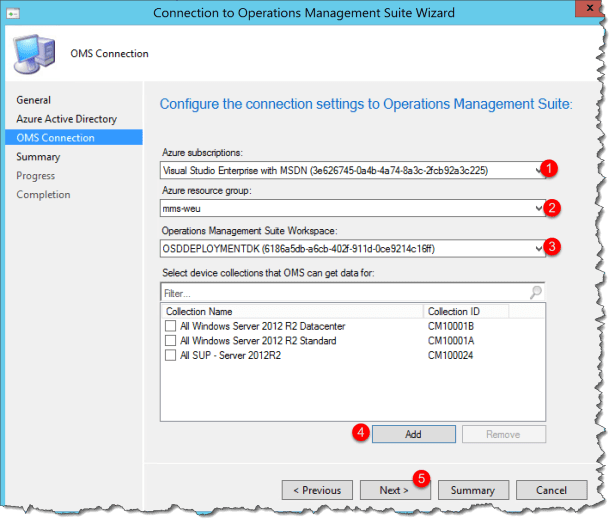Continue with the Next button
615x524 pixels.
[395, 490]
